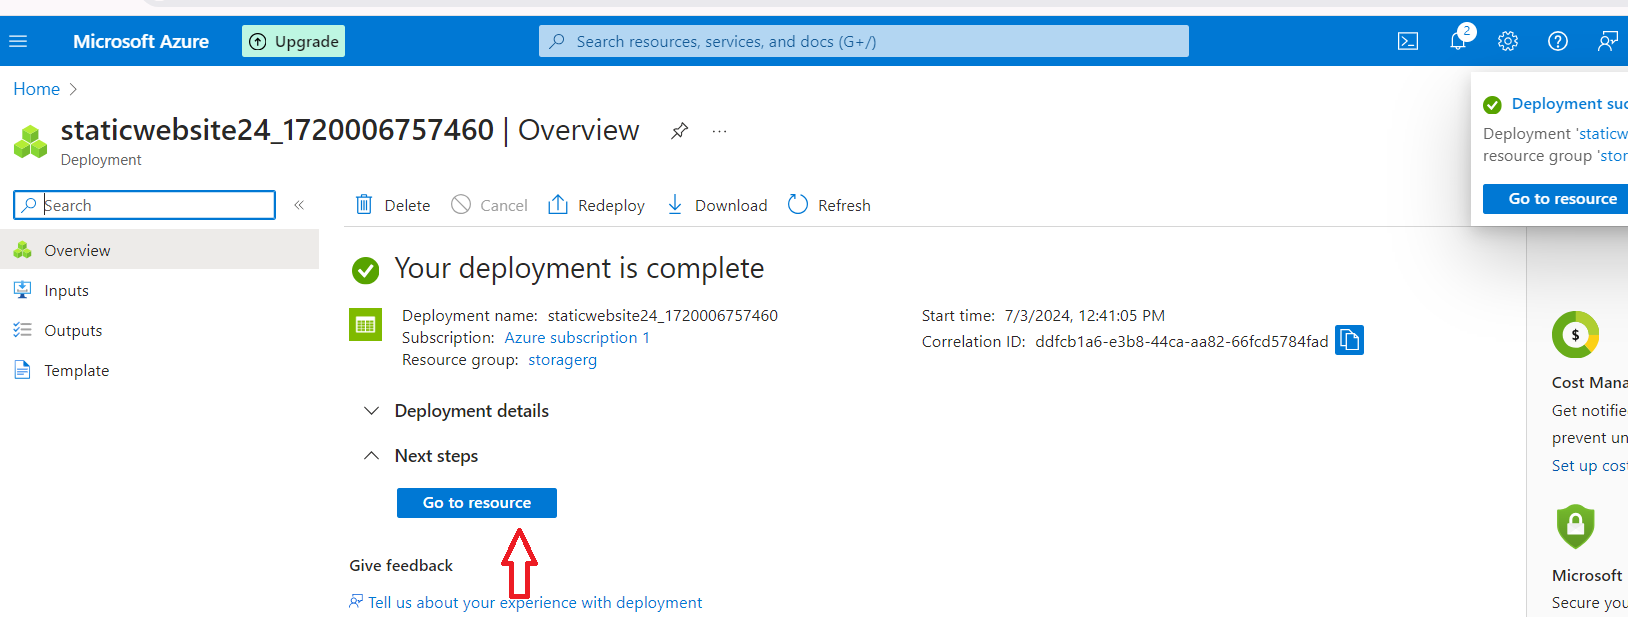The width and height of the screenshot is (1628, 617).
Task: Click into the sidebar Search box
Action: [145, 205]
